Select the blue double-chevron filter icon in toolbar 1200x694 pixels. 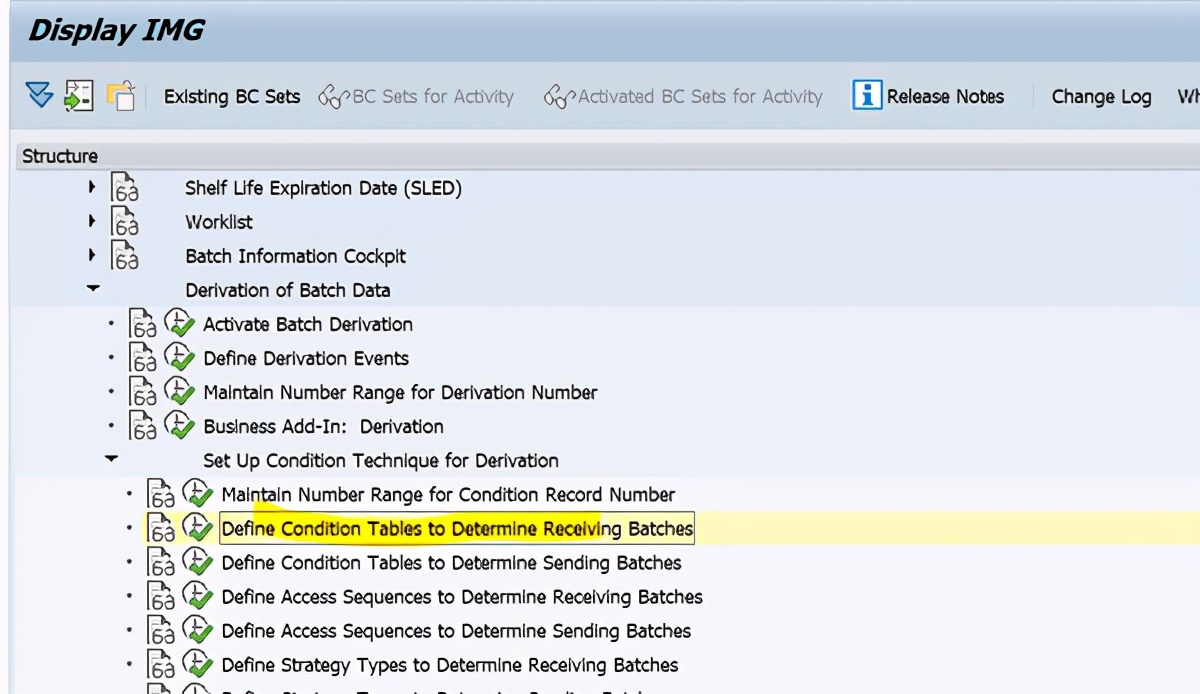click(x=41, y=96)
